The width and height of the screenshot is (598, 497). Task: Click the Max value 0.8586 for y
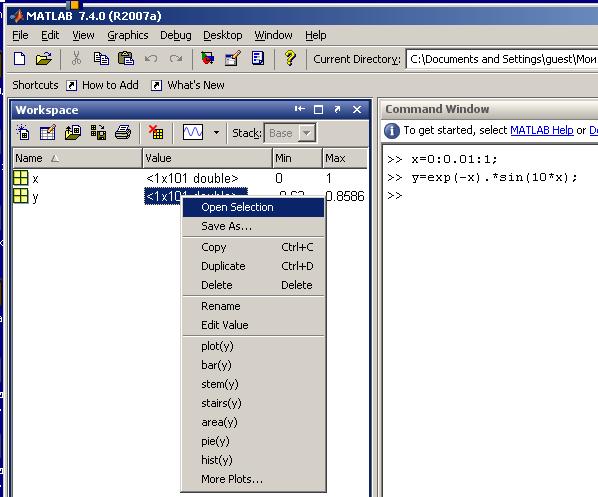coord(345,196)
